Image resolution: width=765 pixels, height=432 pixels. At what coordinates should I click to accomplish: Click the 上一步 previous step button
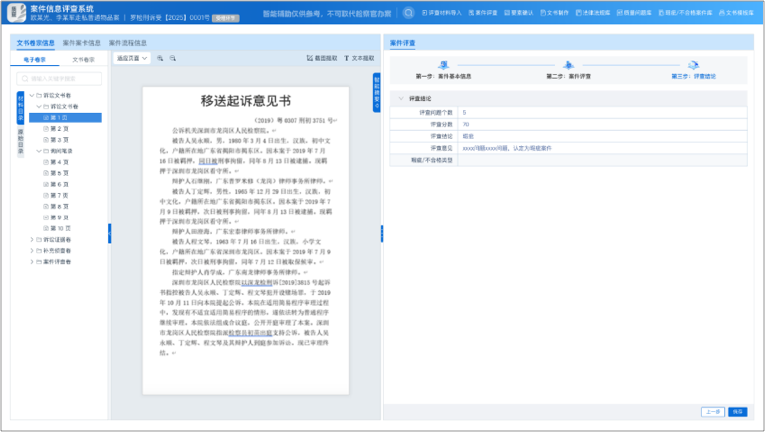point(713,411)
